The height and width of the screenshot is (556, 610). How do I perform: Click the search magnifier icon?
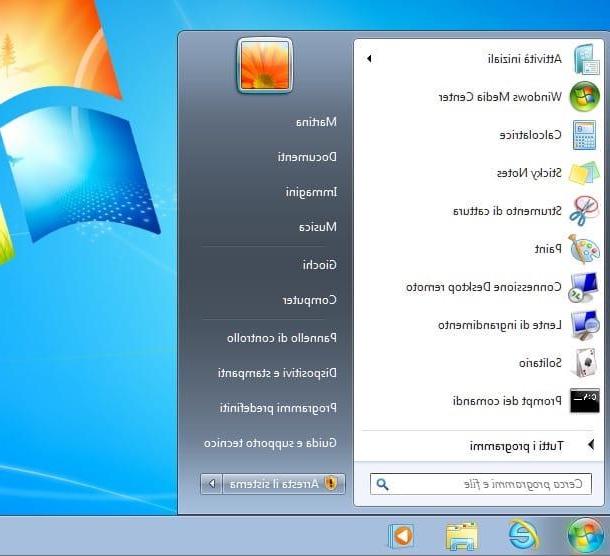click(382, 484)
